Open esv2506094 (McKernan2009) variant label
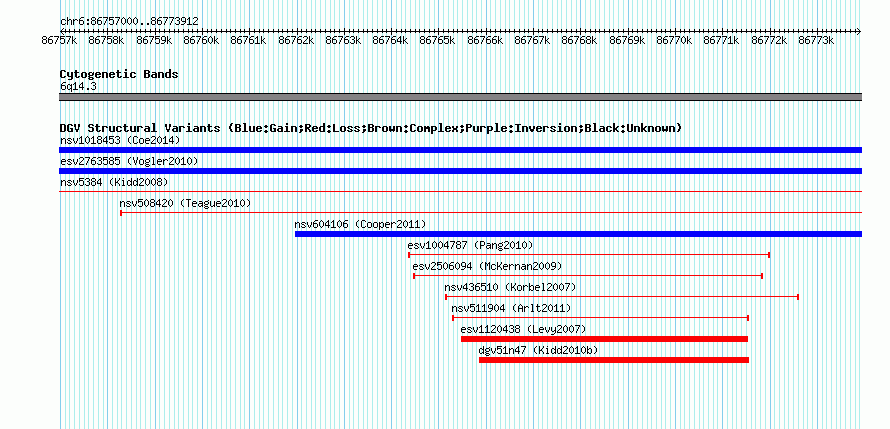 point(487,266)
